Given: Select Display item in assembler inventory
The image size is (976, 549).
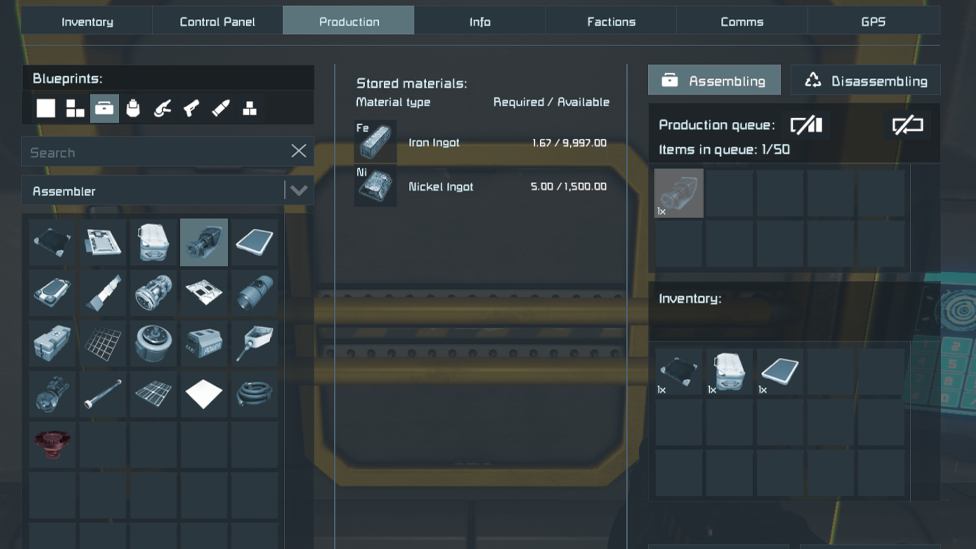Looking at the screenshot, I should 779,372.
